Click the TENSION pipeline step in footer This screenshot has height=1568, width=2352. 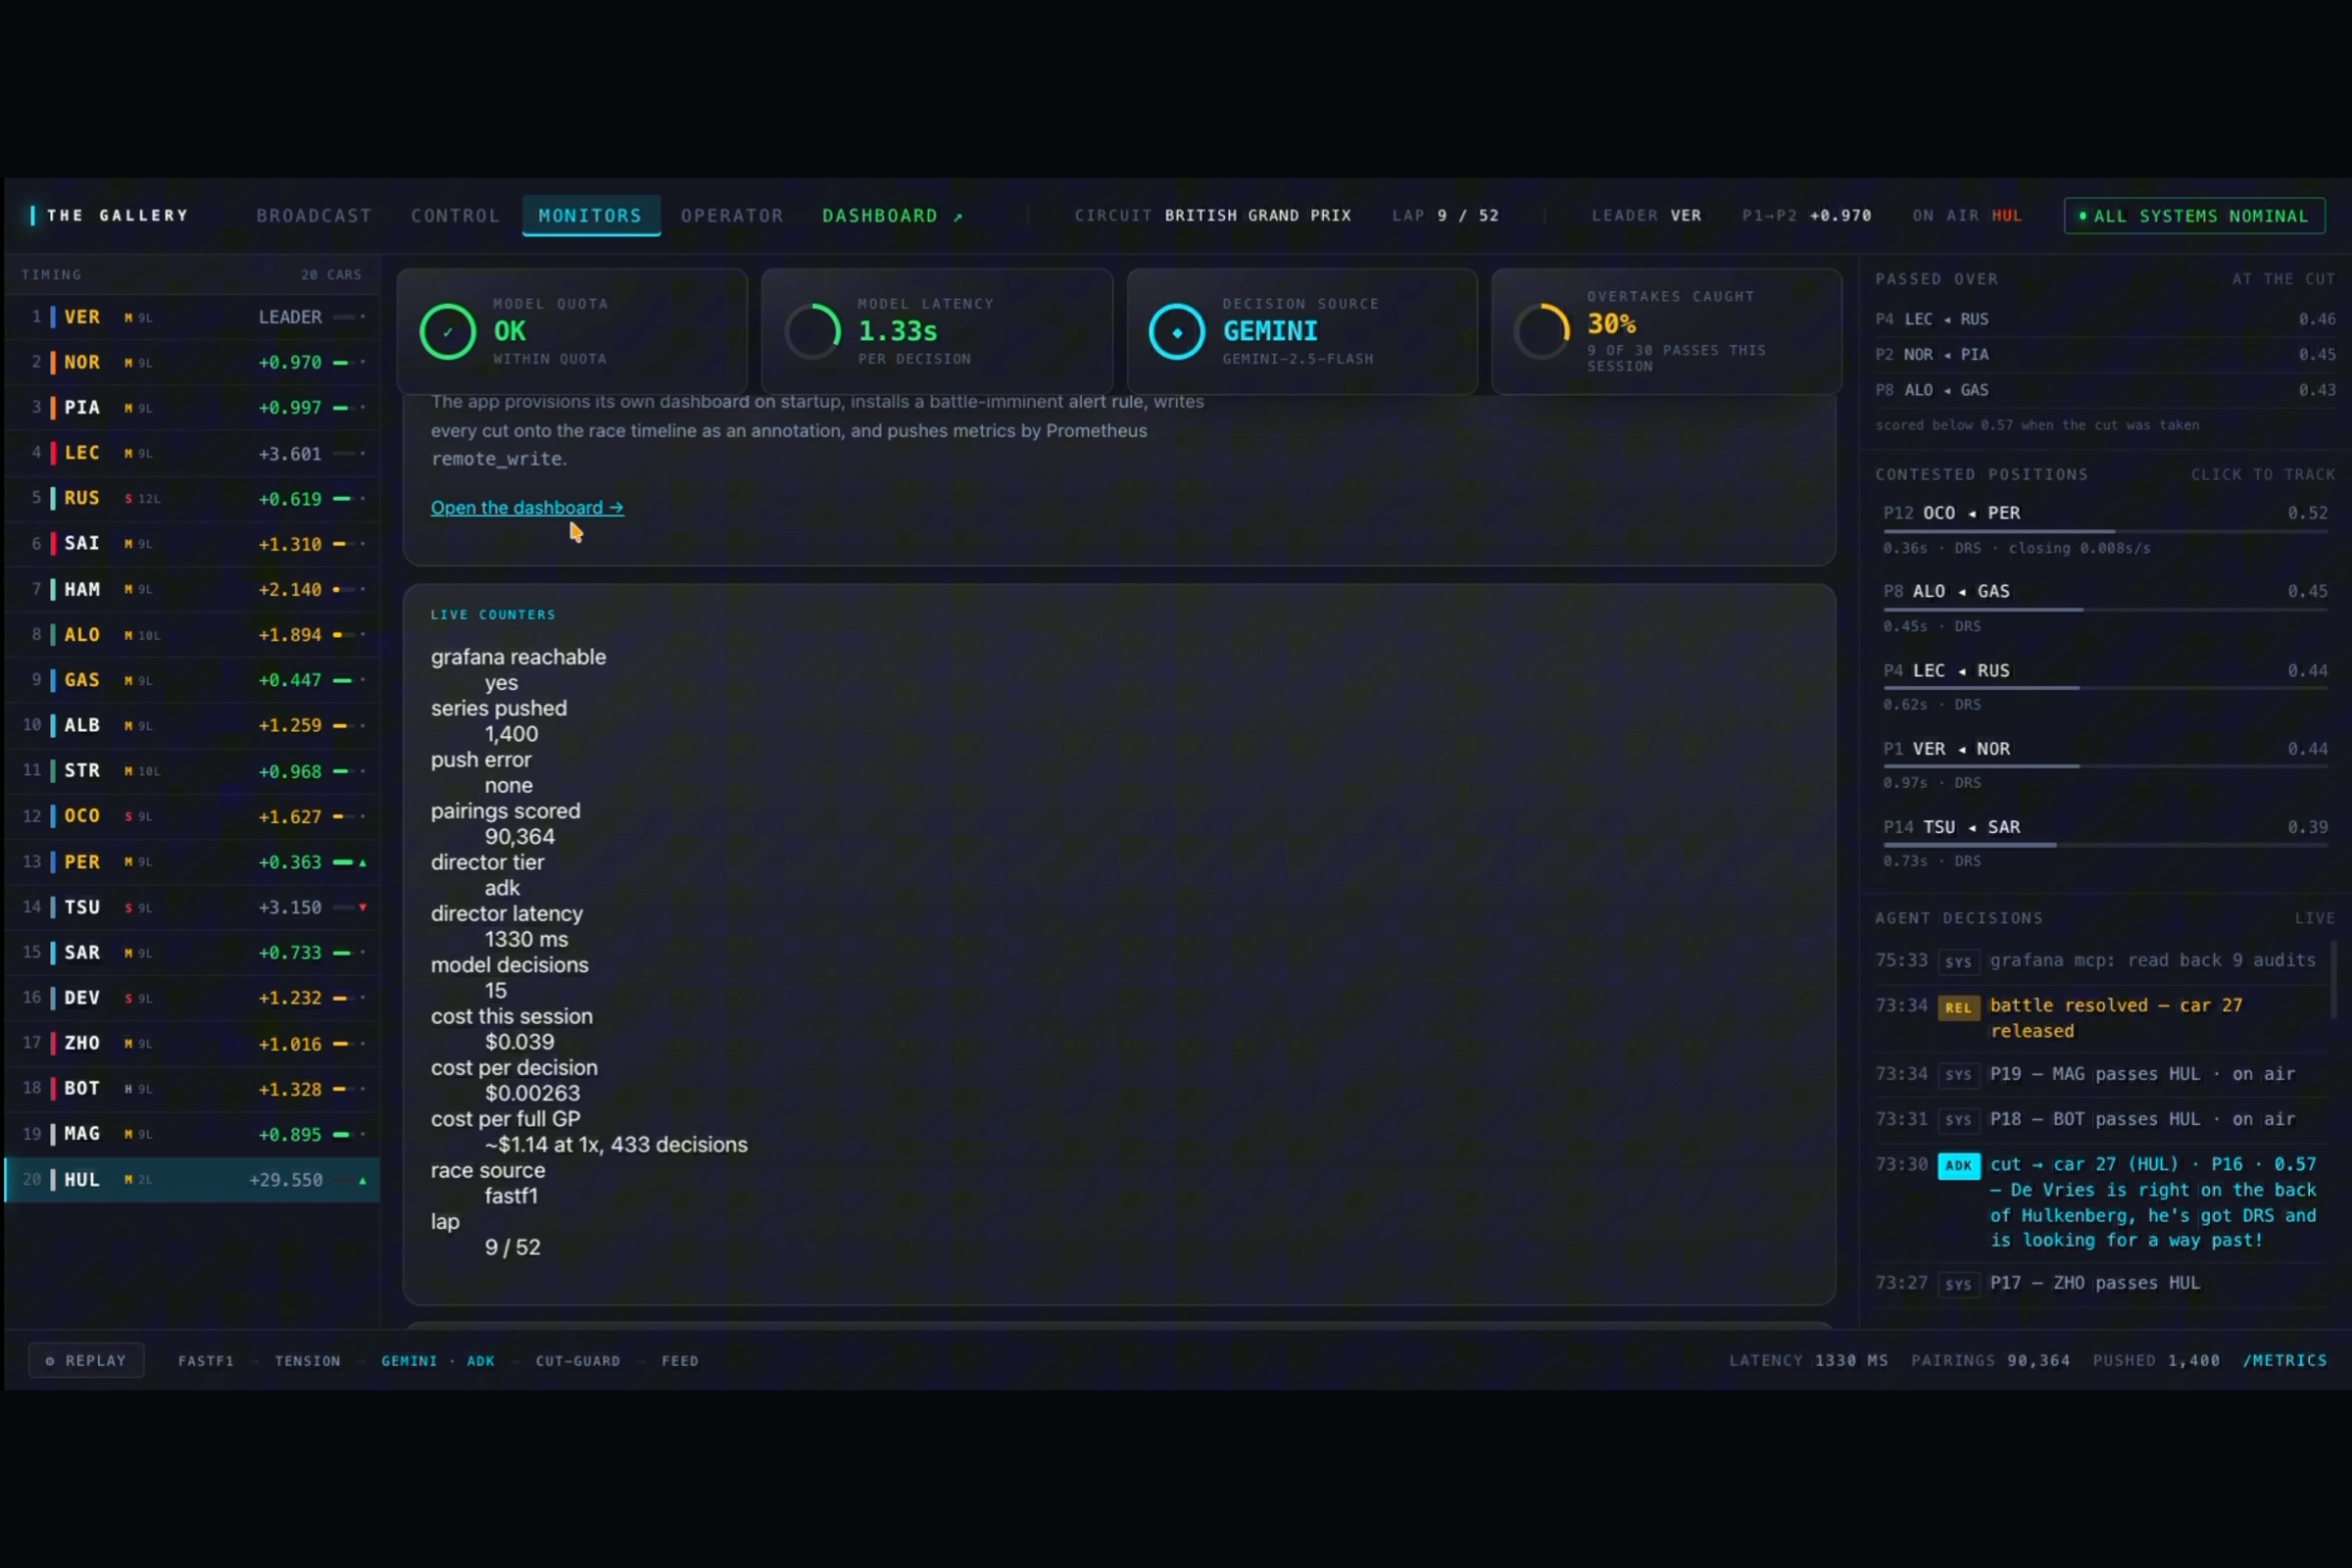click(307, 1361)
